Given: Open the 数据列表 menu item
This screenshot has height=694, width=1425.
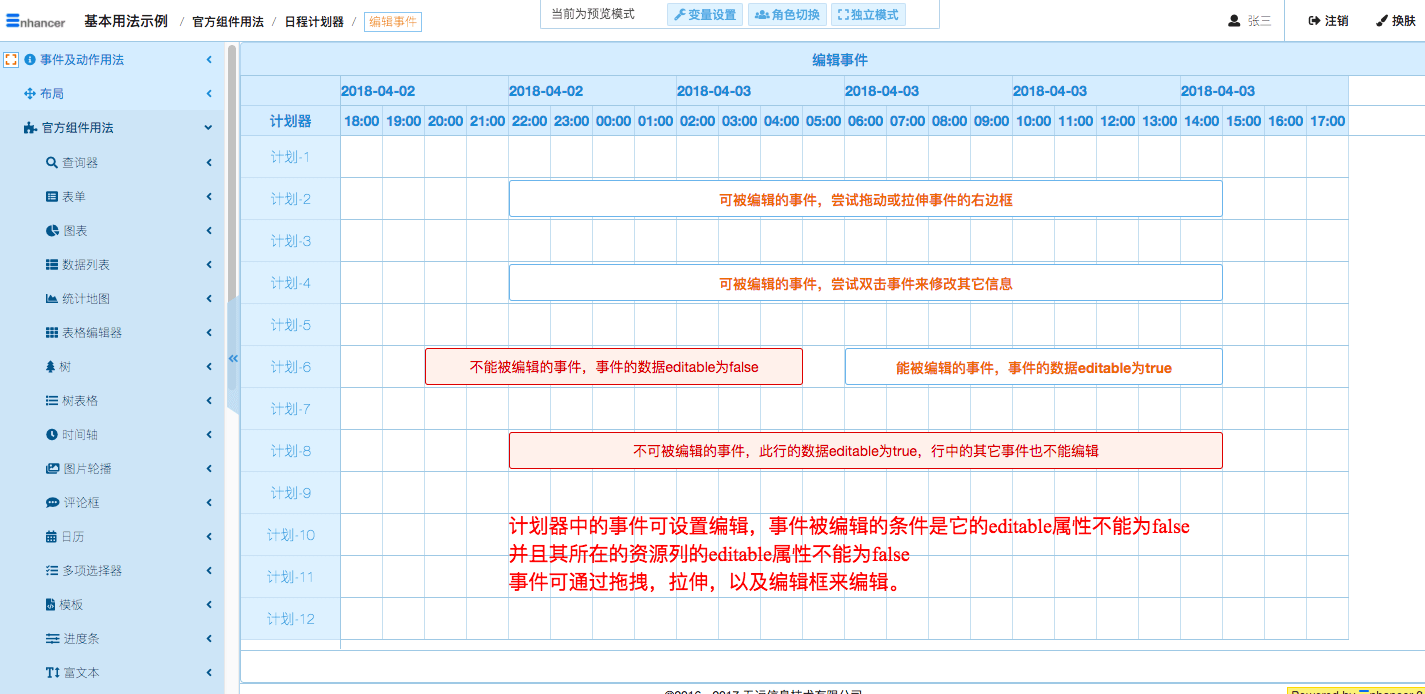Looking at the screenshot, I should tap(85, 265).
